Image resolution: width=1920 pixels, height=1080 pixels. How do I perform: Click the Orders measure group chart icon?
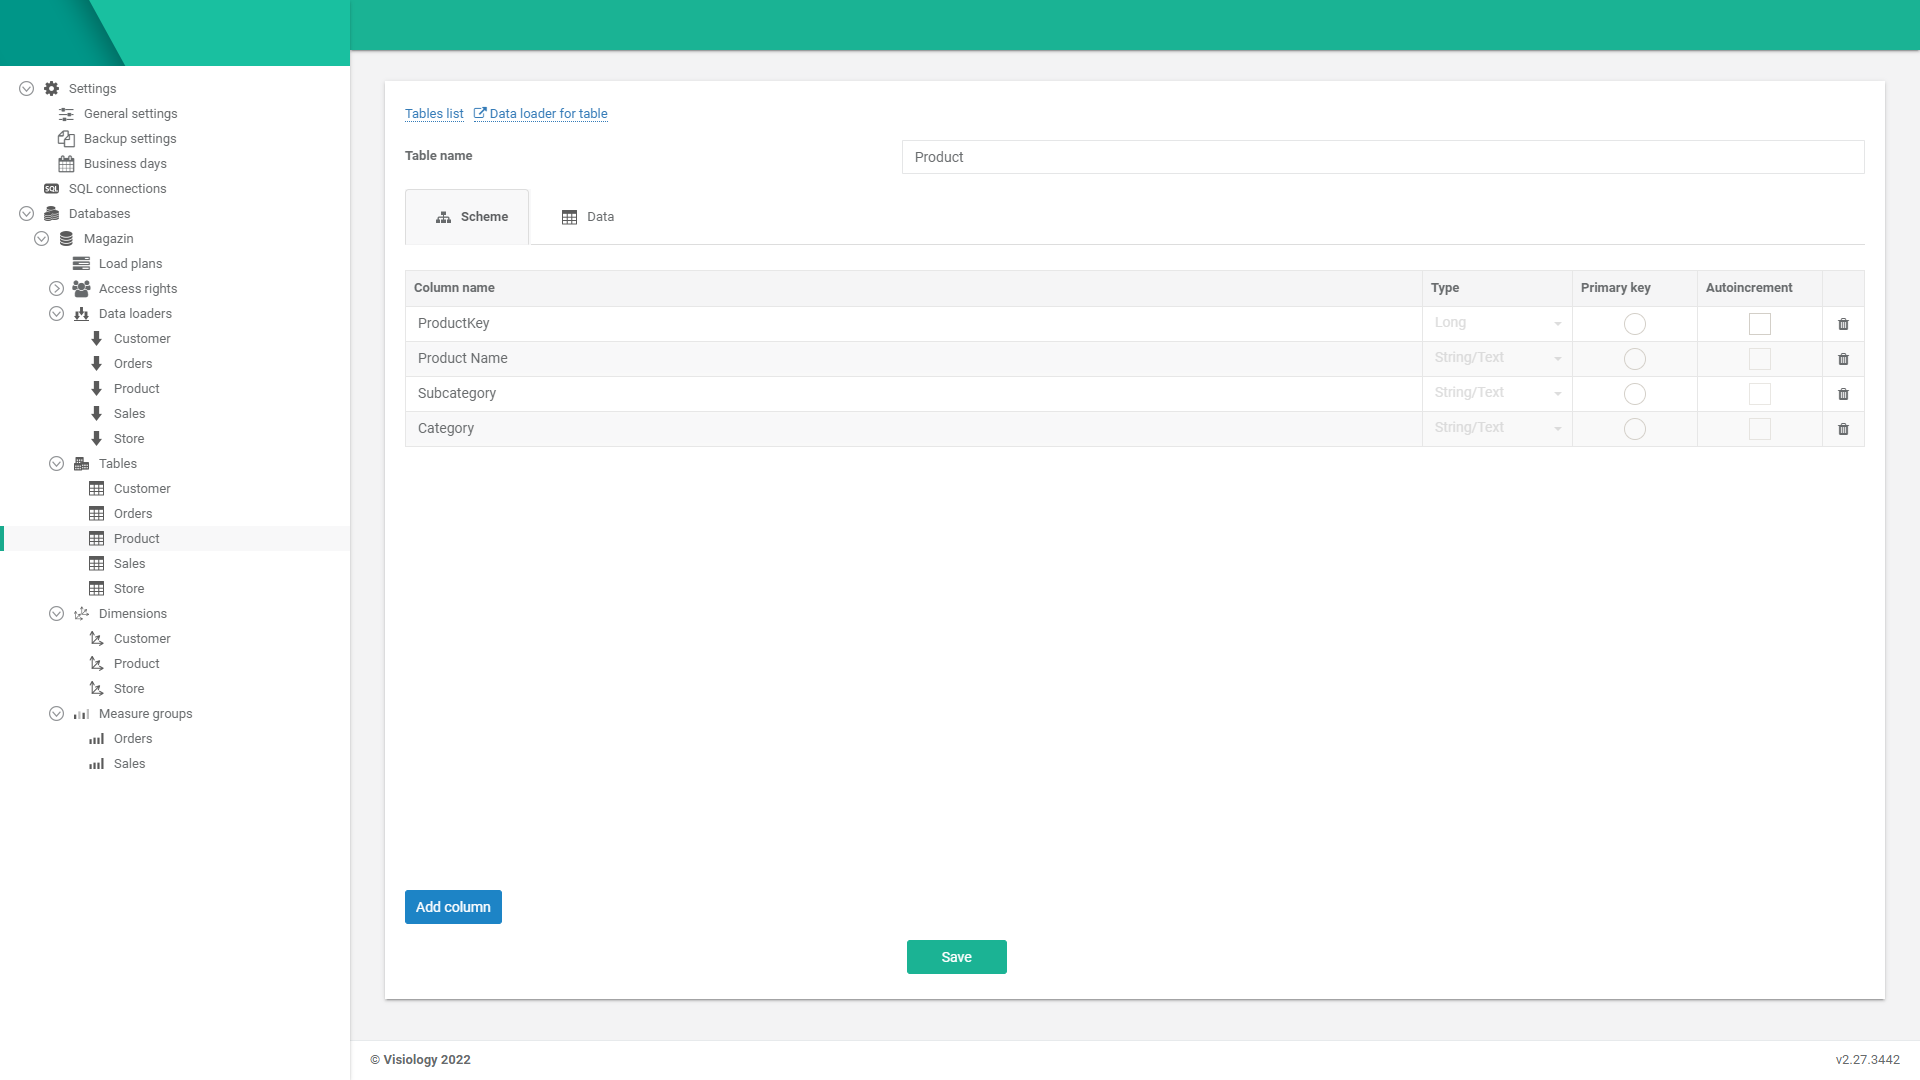(x=96, y=739)
